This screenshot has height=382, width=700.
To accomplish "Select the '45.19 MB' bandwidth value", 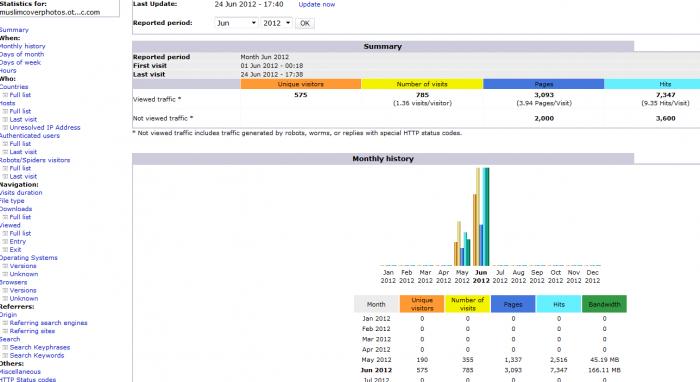I will click(x=604, y=360).
